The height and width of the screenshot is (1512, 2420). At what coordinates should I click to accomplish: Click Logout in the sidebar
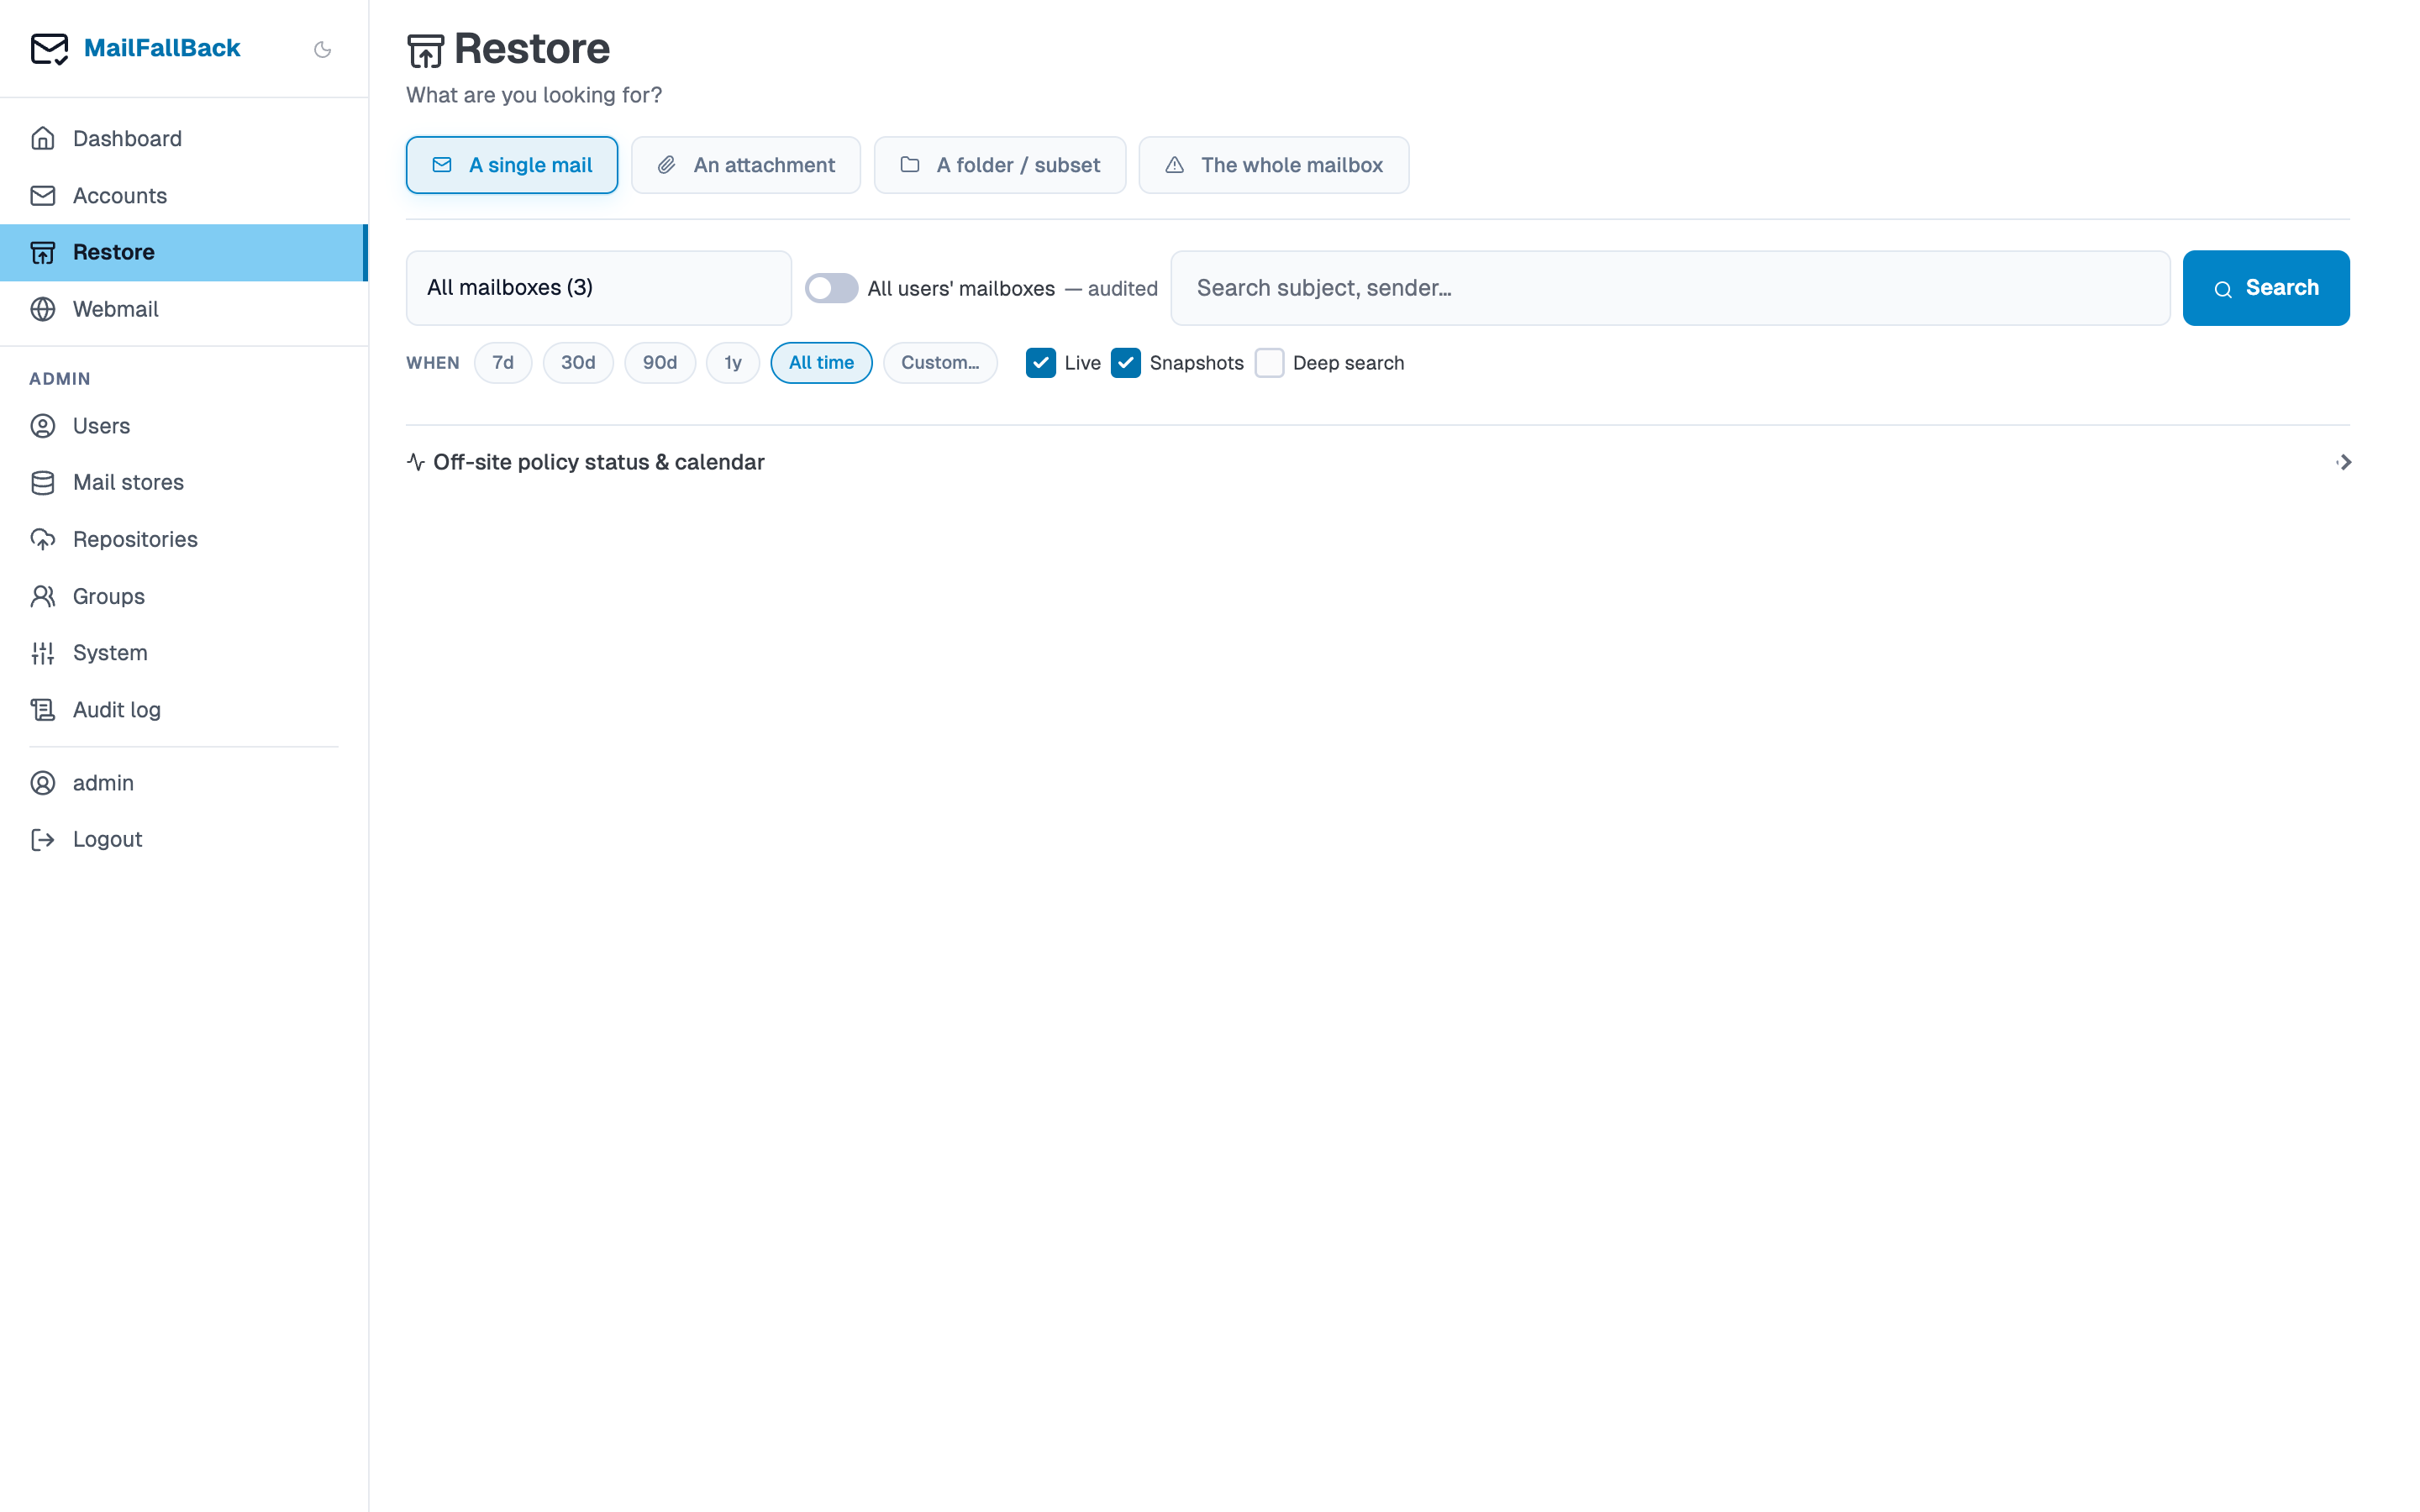click(x=184, y=839)
